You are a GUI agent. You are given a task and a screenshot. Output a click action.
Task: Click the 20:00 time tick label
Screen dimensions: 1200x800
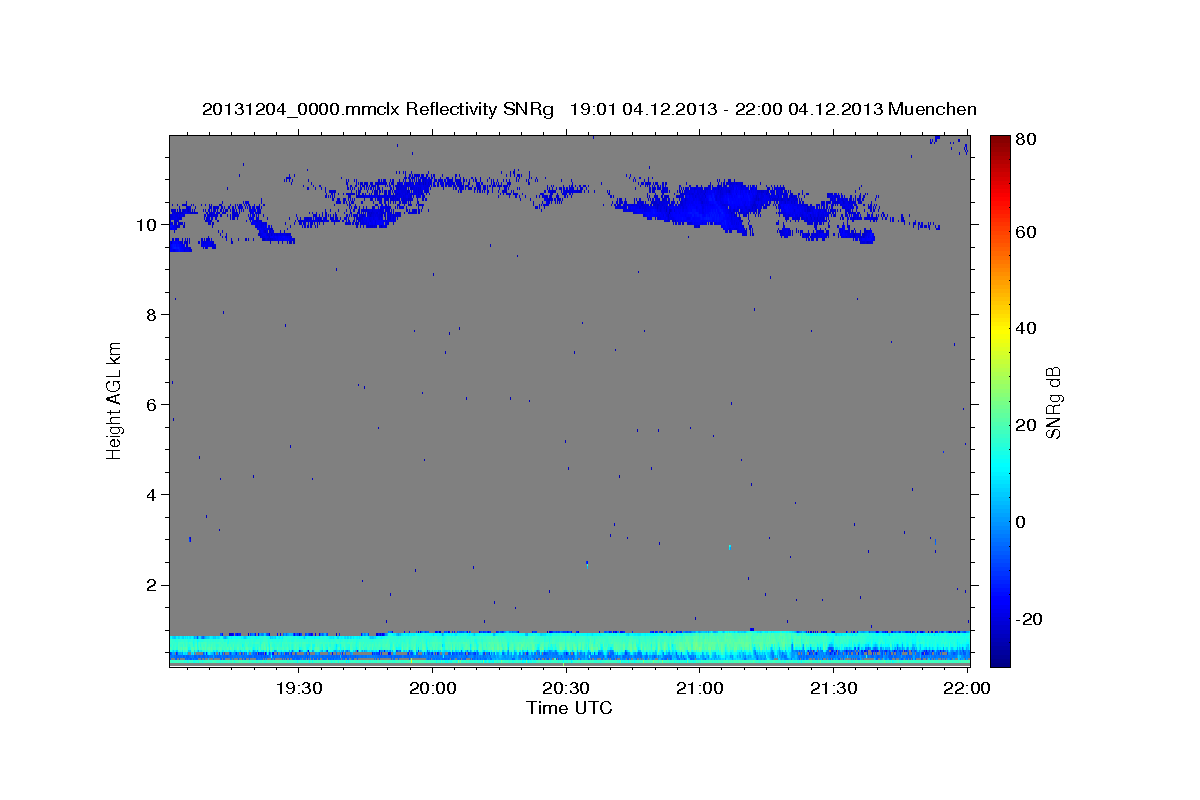point(433,688)
